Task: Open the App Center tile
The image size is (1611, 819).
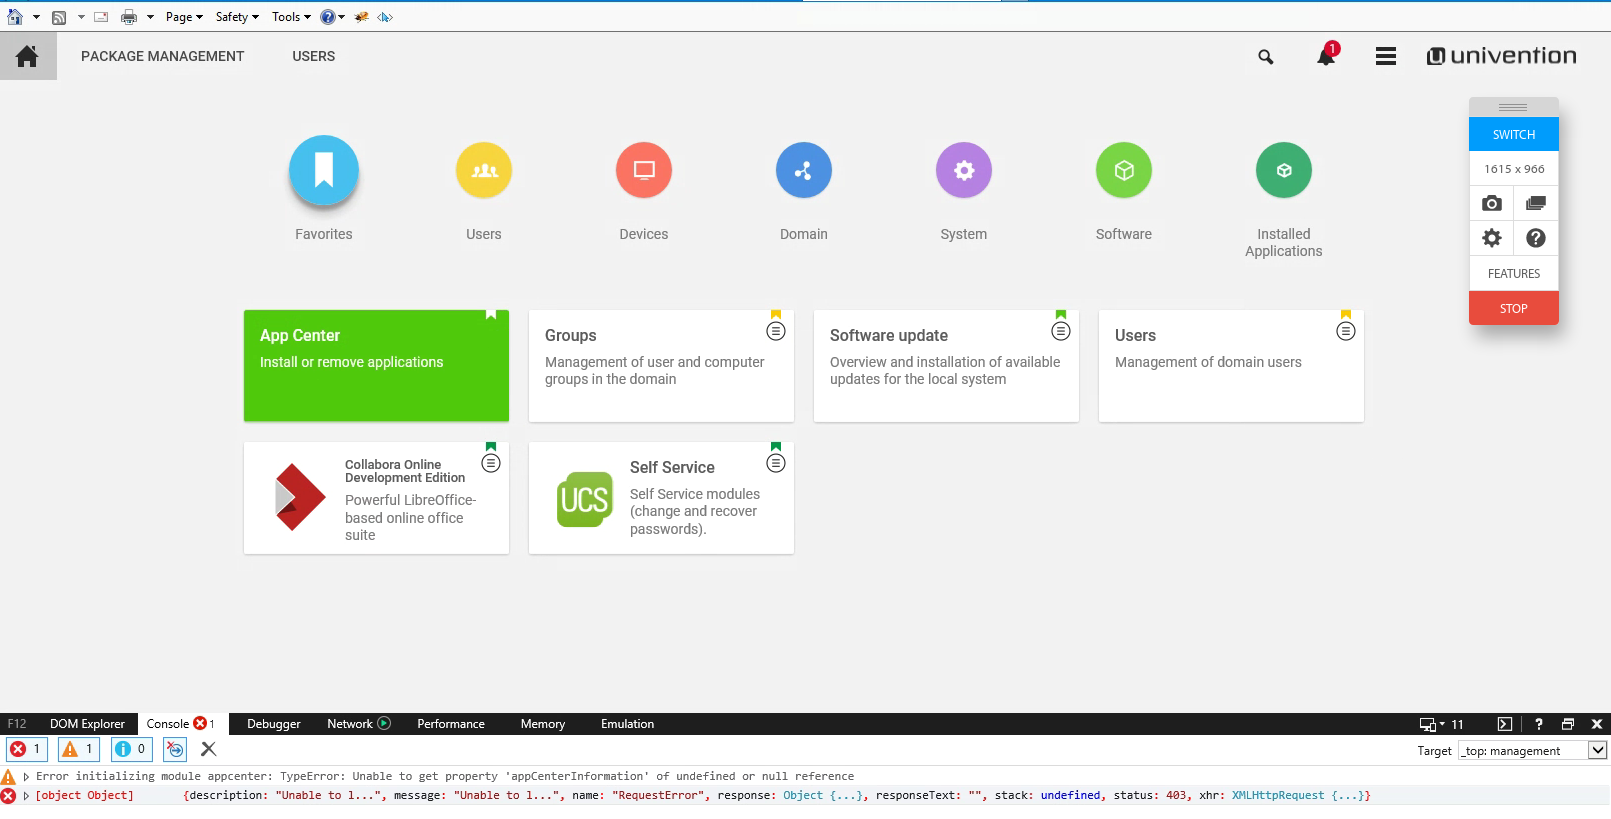Action: [376, 365]
